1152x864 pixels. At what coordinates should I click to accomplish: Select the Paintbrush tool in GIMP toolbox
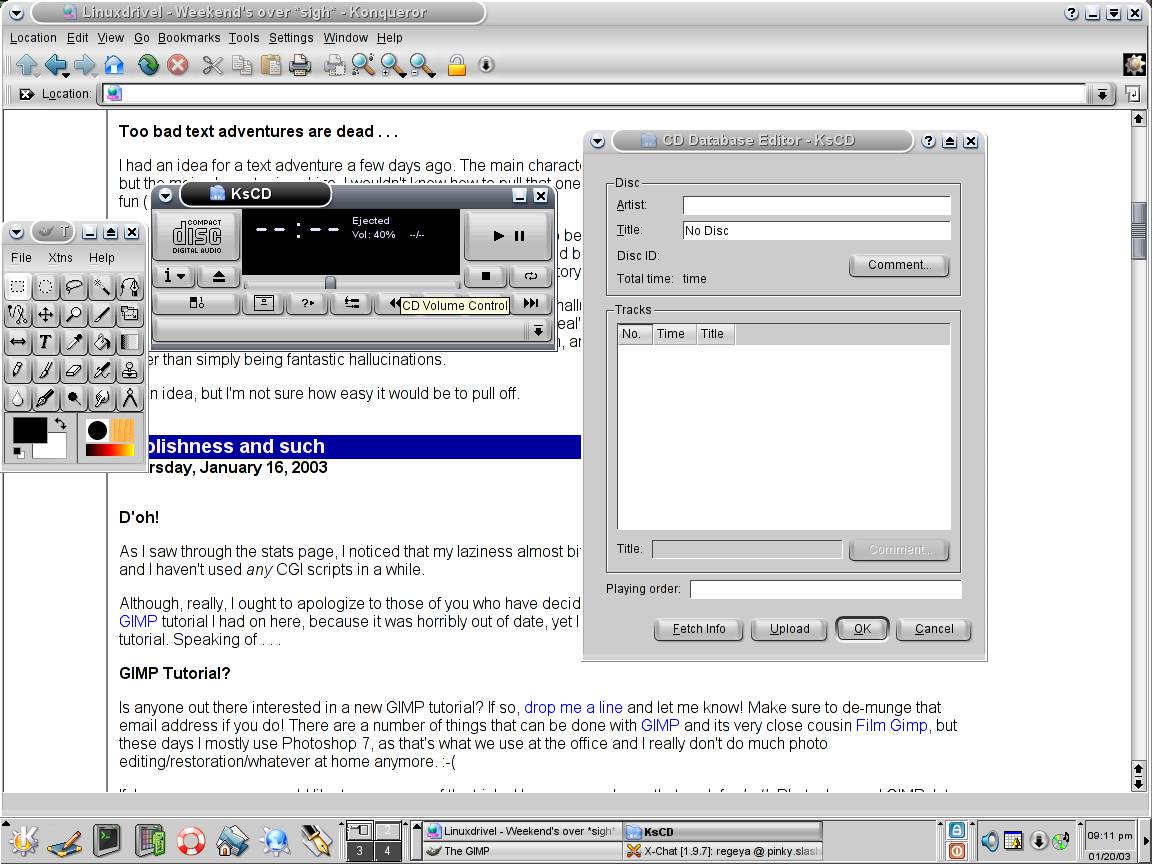(x=46, y=370)
